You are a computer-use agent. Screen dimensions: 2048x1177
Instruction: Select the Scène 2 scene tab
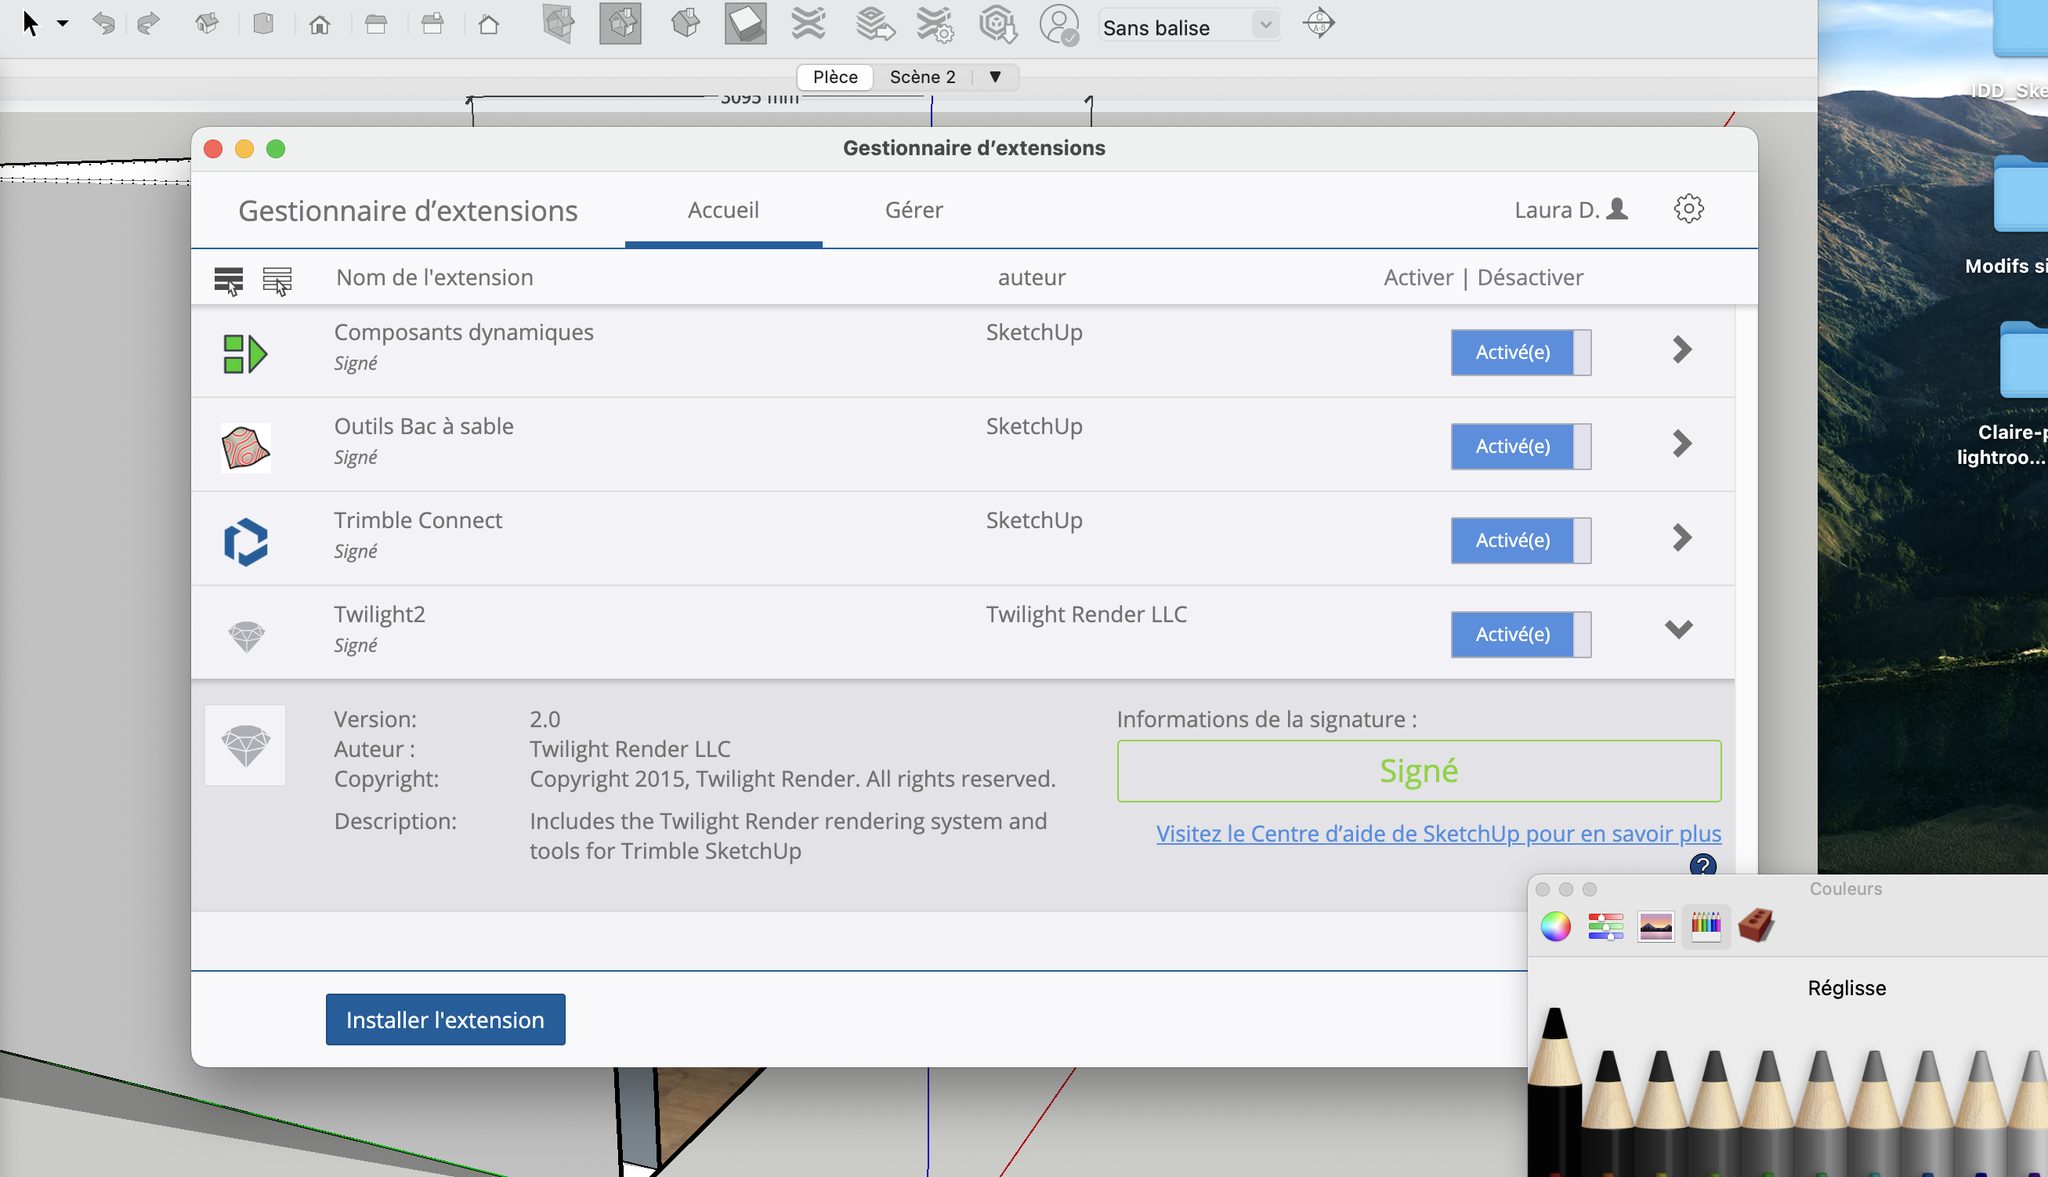tap(922, 77)
